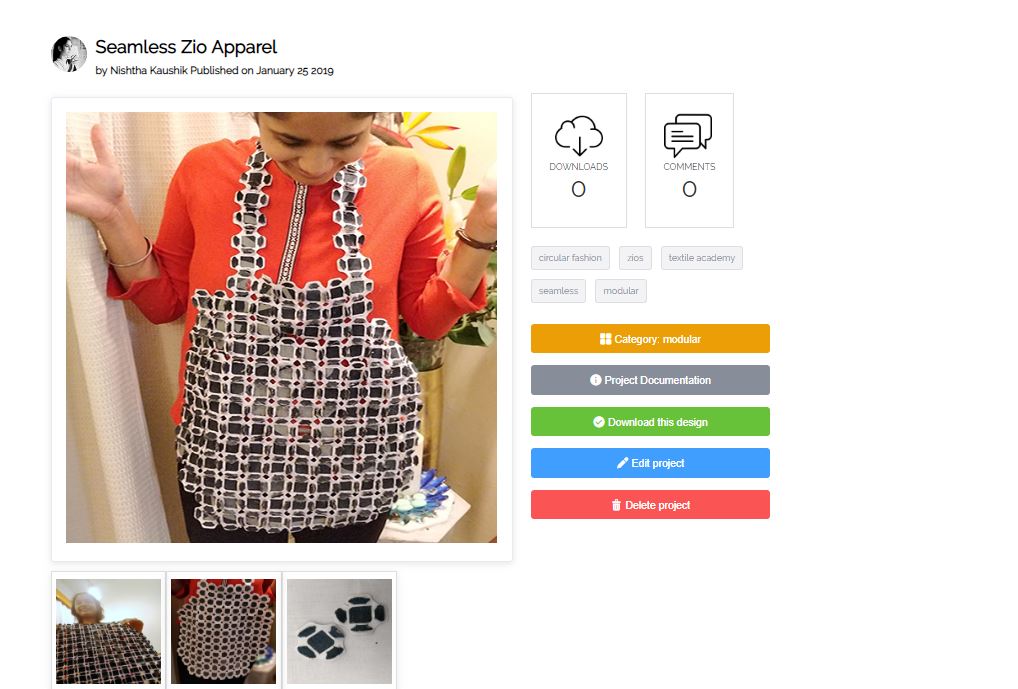The height and width of the screenshot is (689, 1018).
Task: Open the first thumbnail of woman wearing mesh
Action: click(x=108, y=631)
